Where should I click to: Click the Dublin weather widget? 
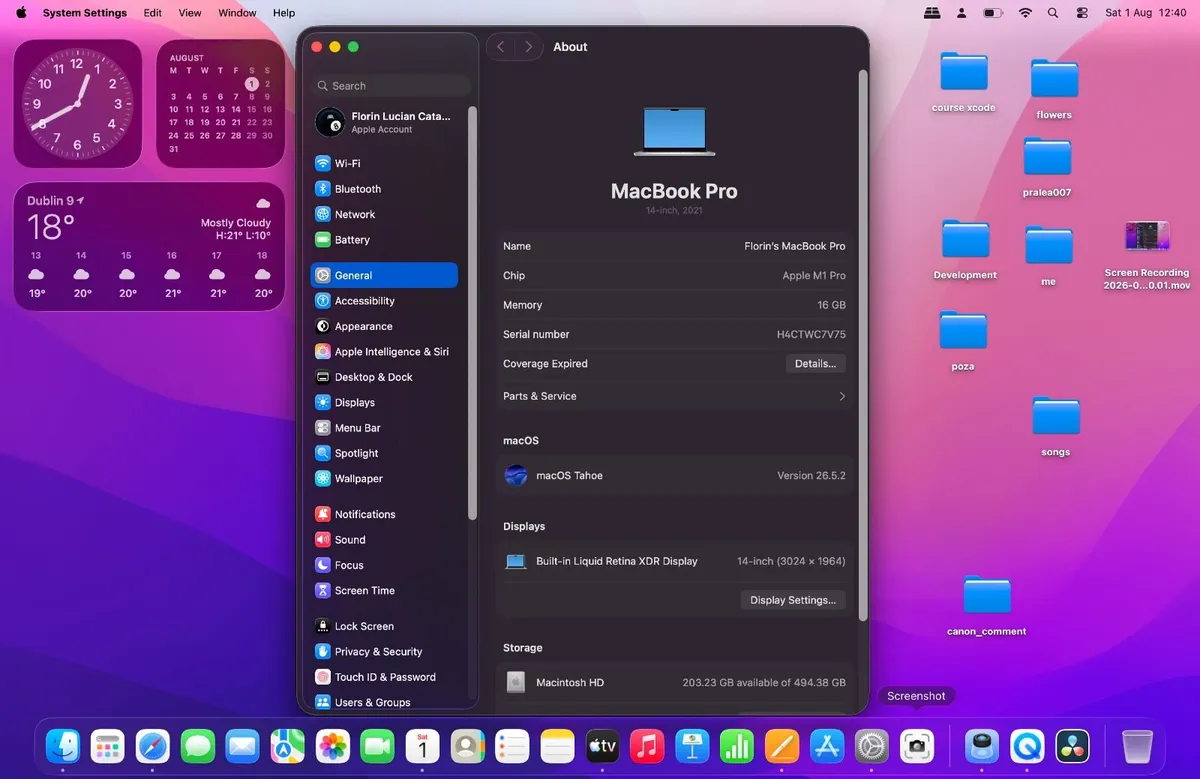click(149, 246)
